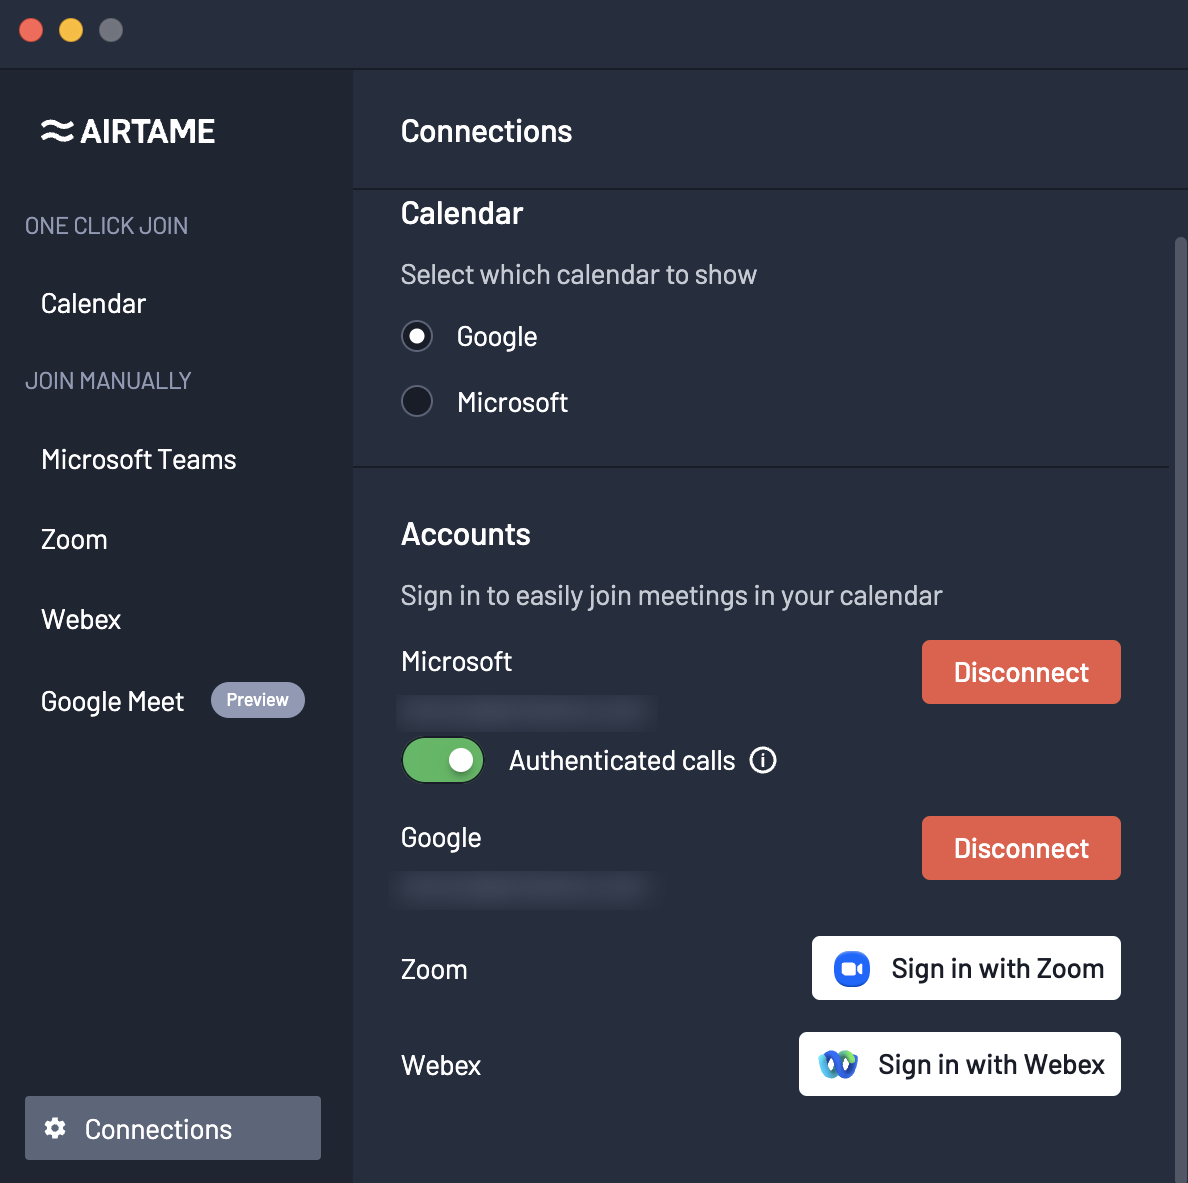Select Google Meet in the sidebar

point(112,701)
